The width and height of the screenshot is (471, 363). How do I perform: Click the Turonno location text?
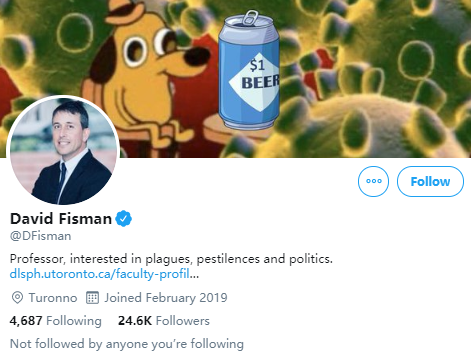tap(53, 298)
